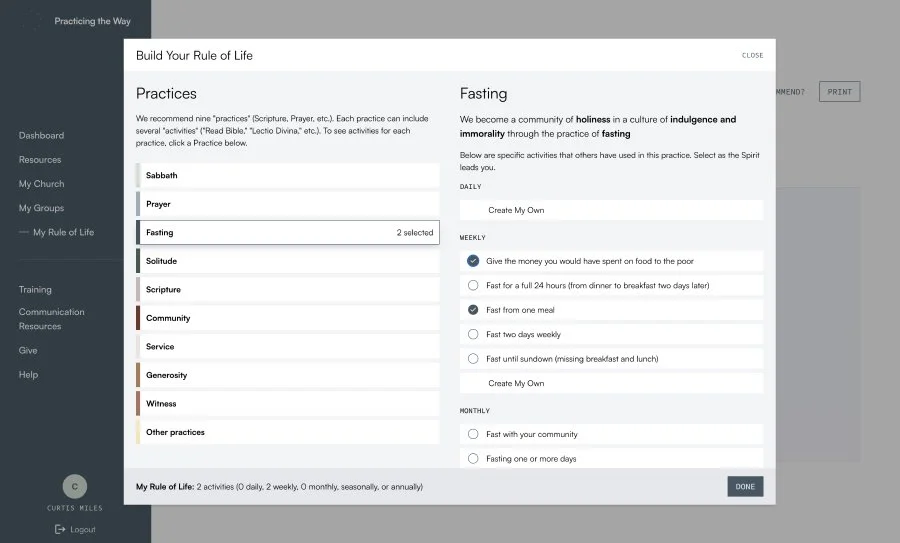The image size is (900, 543).
Task: Uncheck the 'Fast from one meal' option
Action: (473, 310)
